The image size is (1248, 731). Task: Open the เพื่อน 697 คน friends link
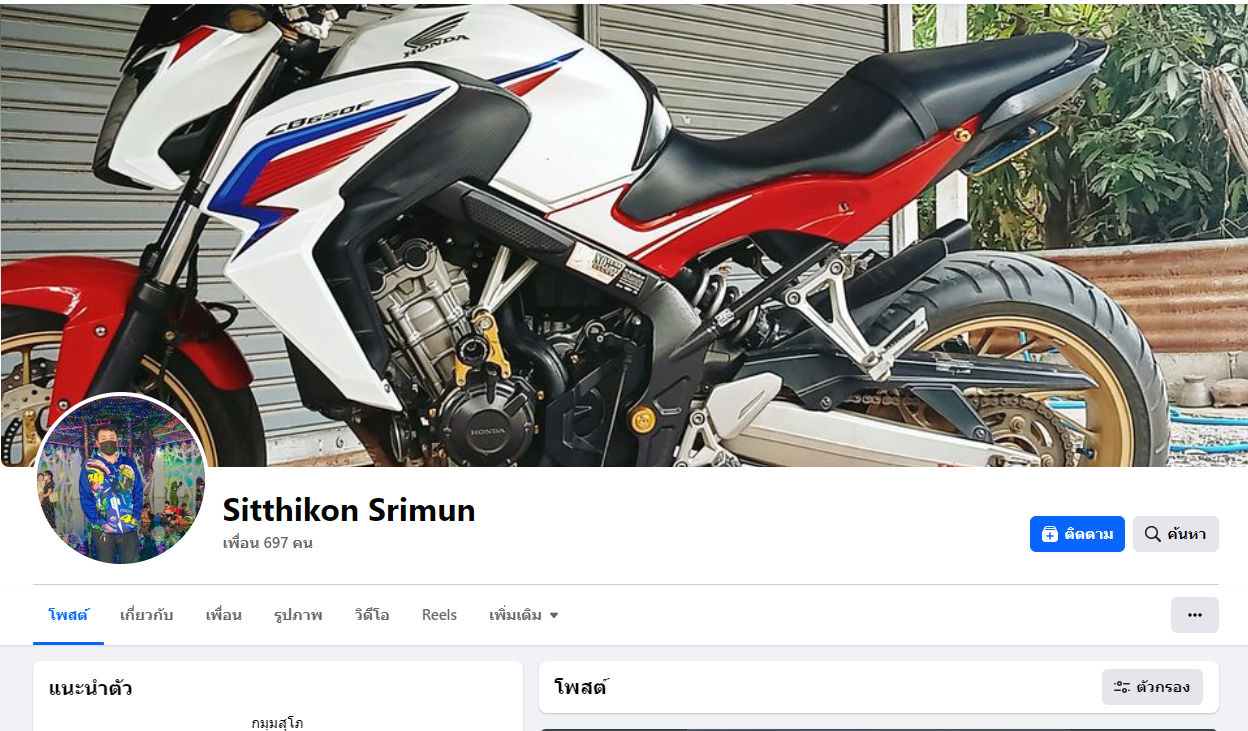pos(267,543)
